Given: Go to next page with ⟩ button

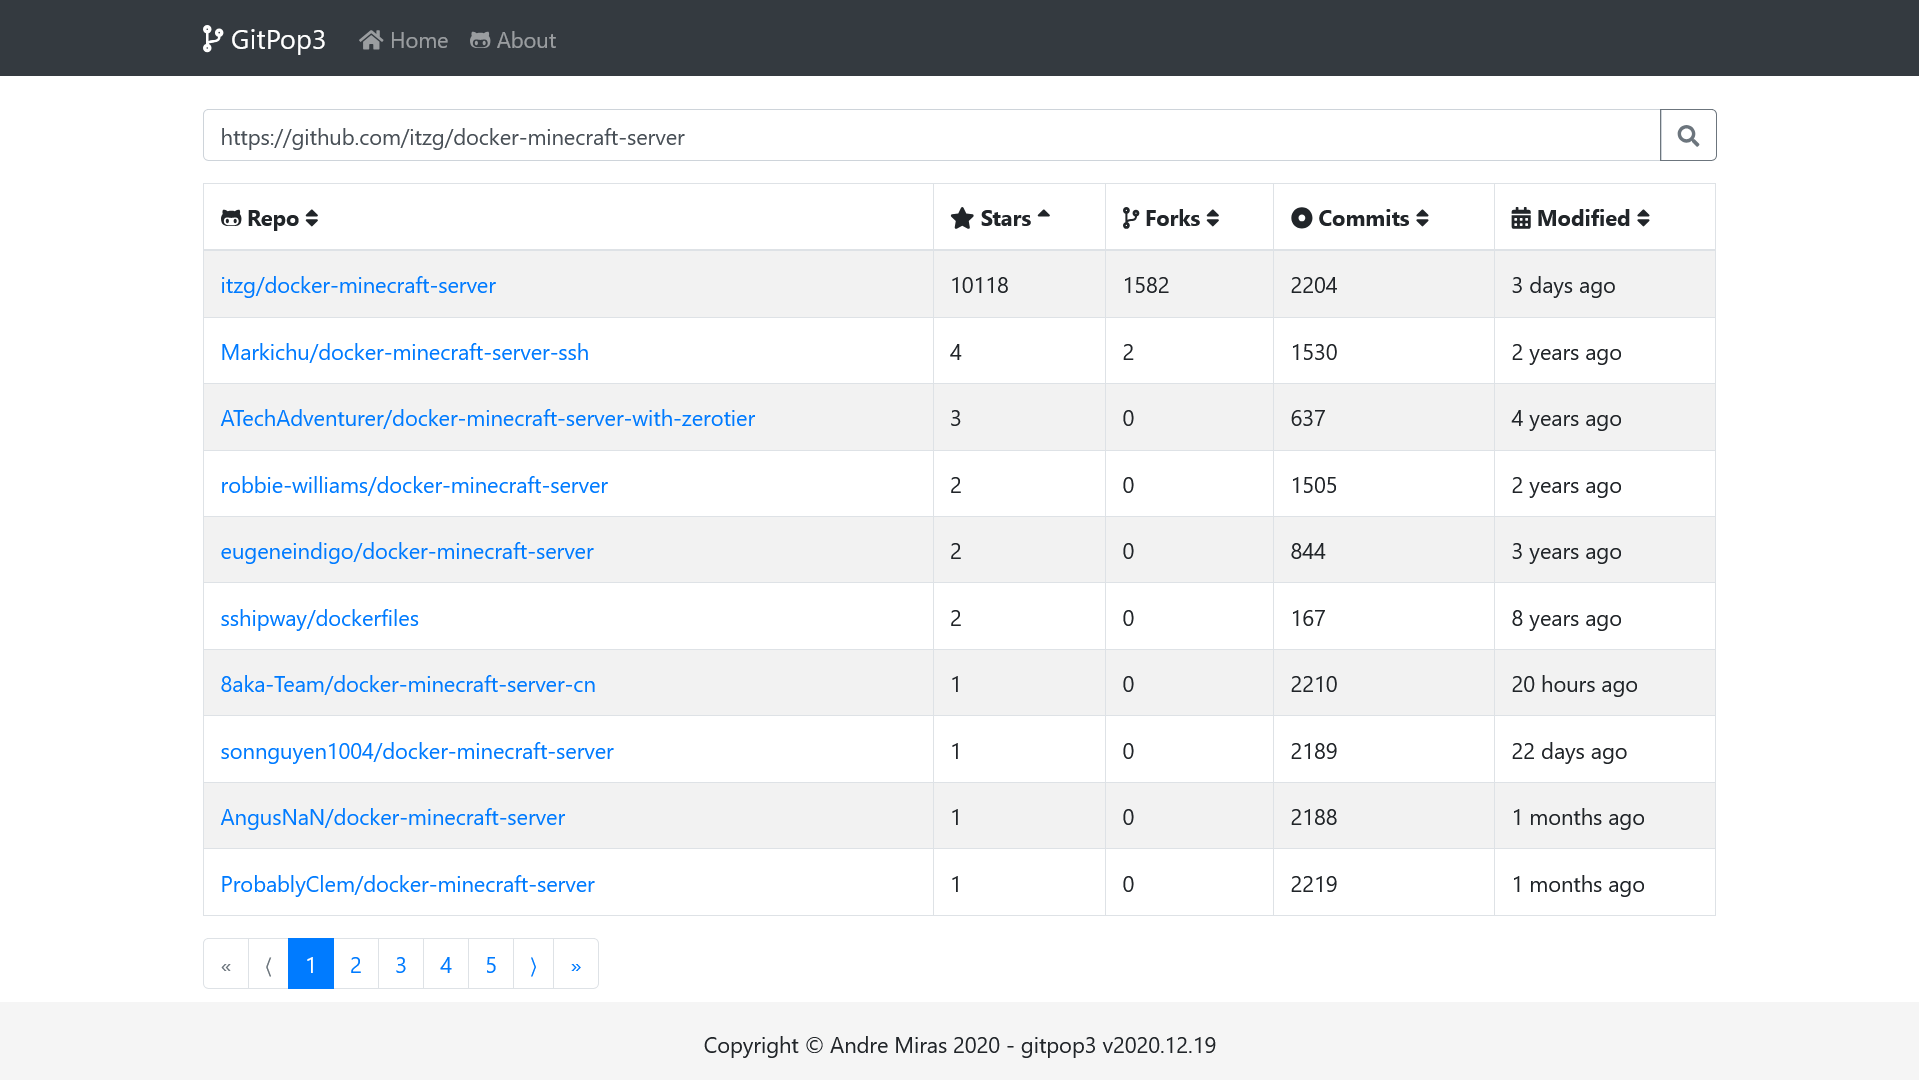Looking at the screenshot, I should 533,964.
